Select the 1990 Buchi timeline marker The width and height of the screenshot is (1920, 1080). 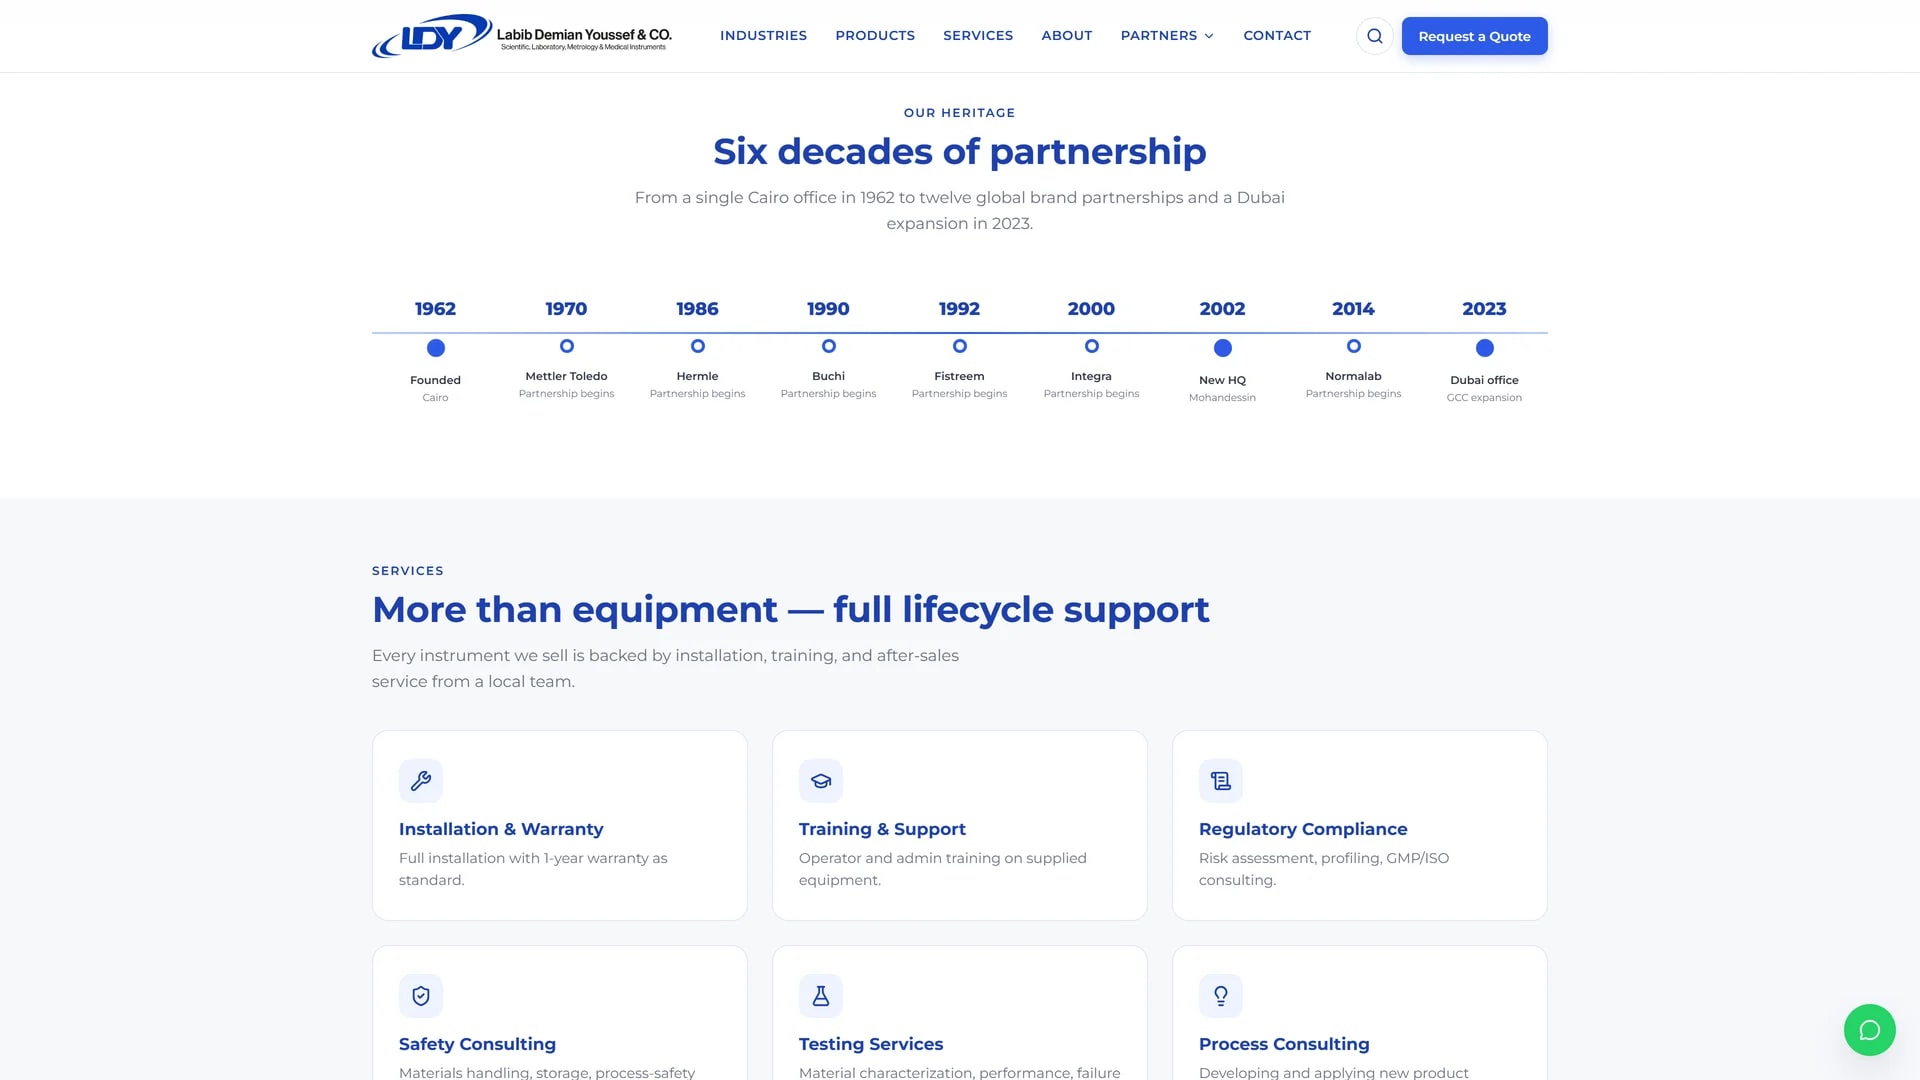829,346
